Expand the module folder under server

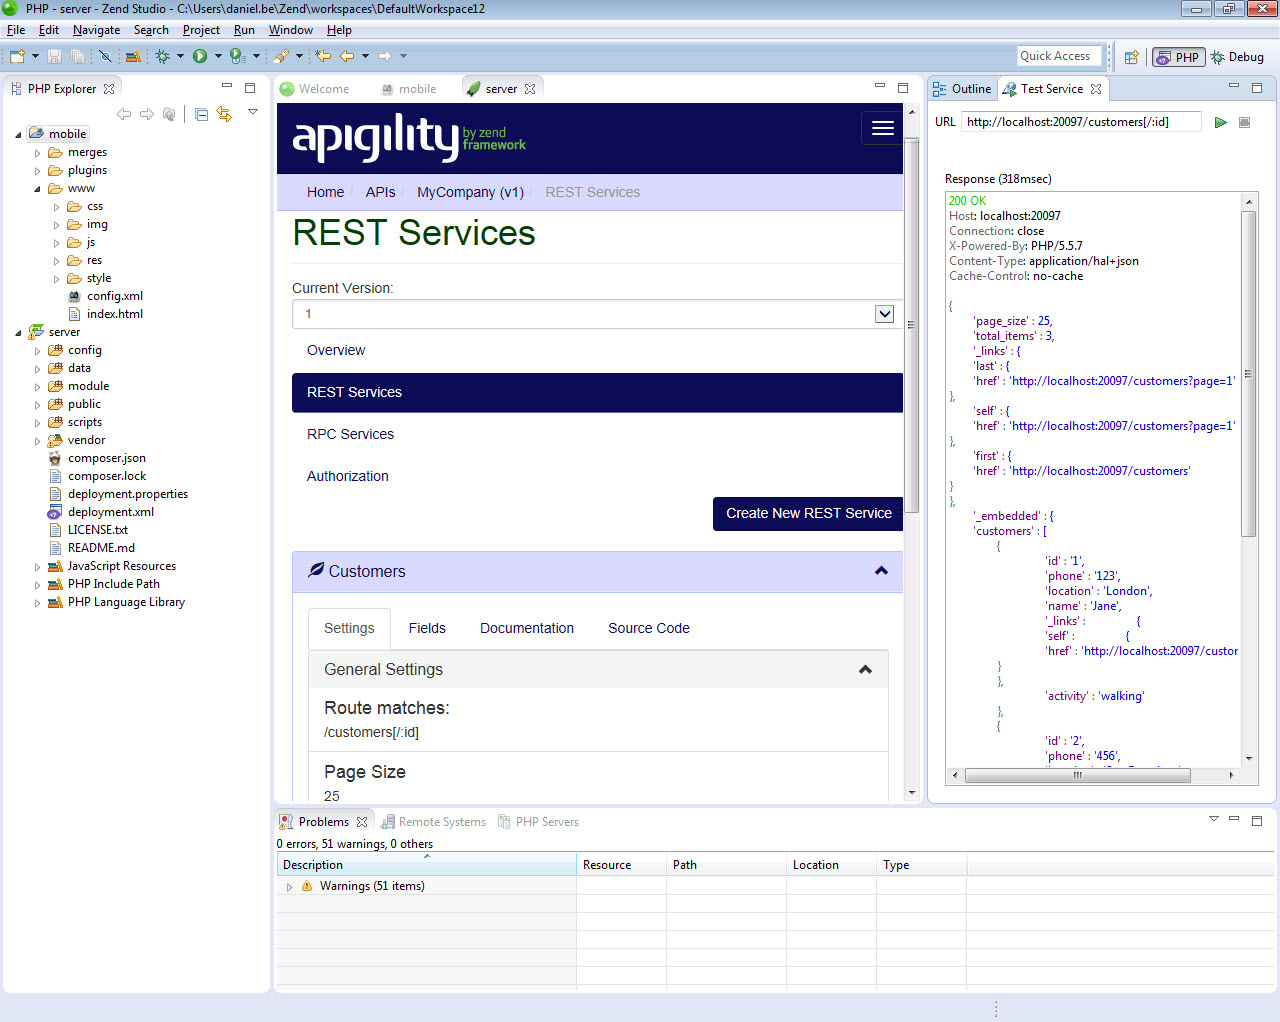(x=38, y=387)
